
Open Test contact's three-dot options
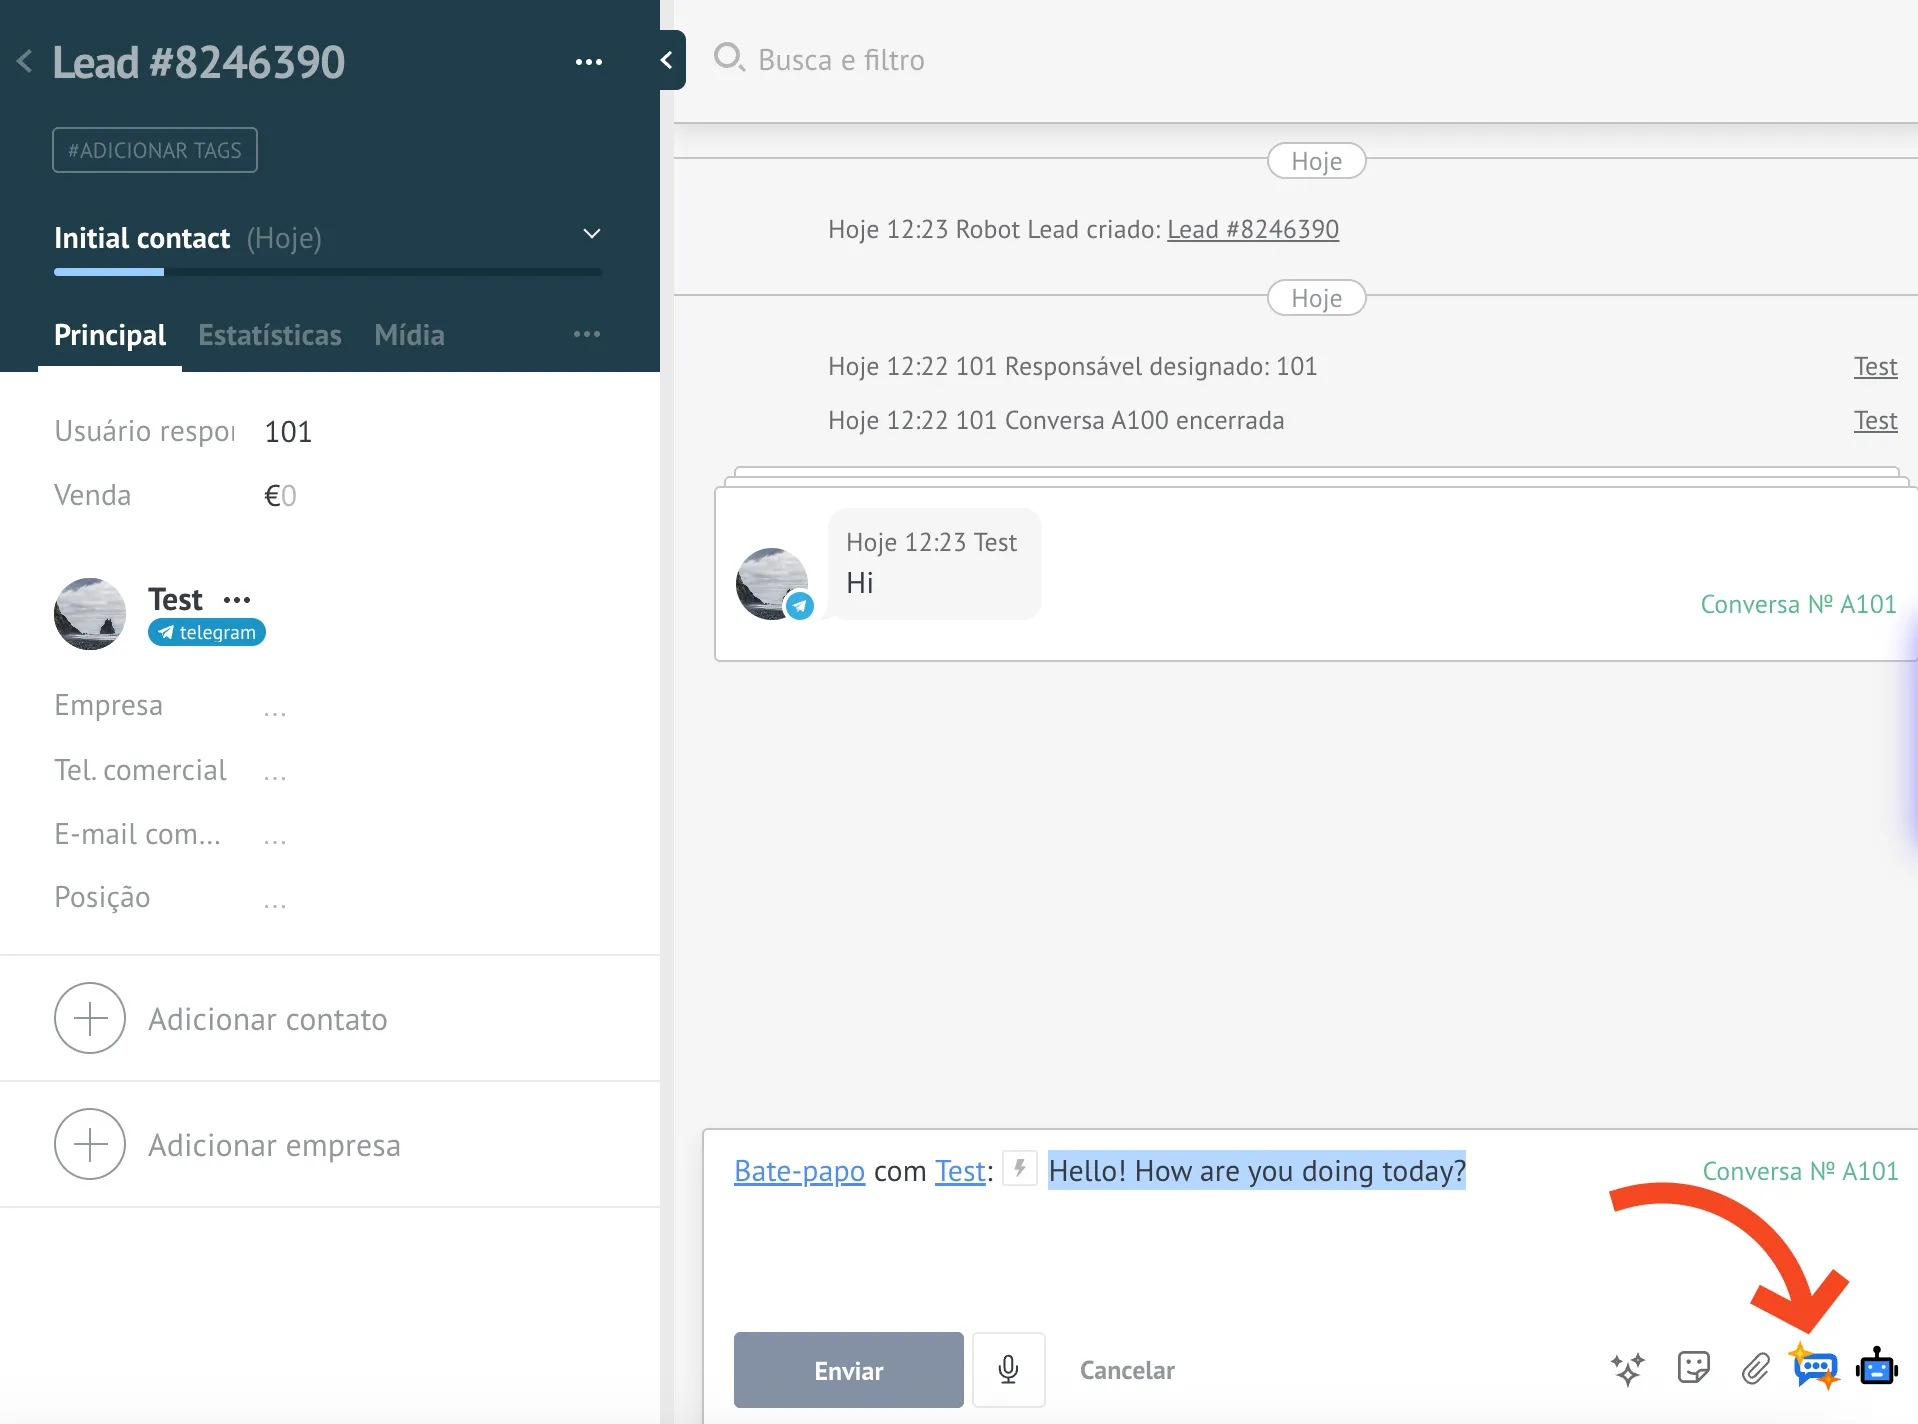pyautogui.click(x=237, y=600)
